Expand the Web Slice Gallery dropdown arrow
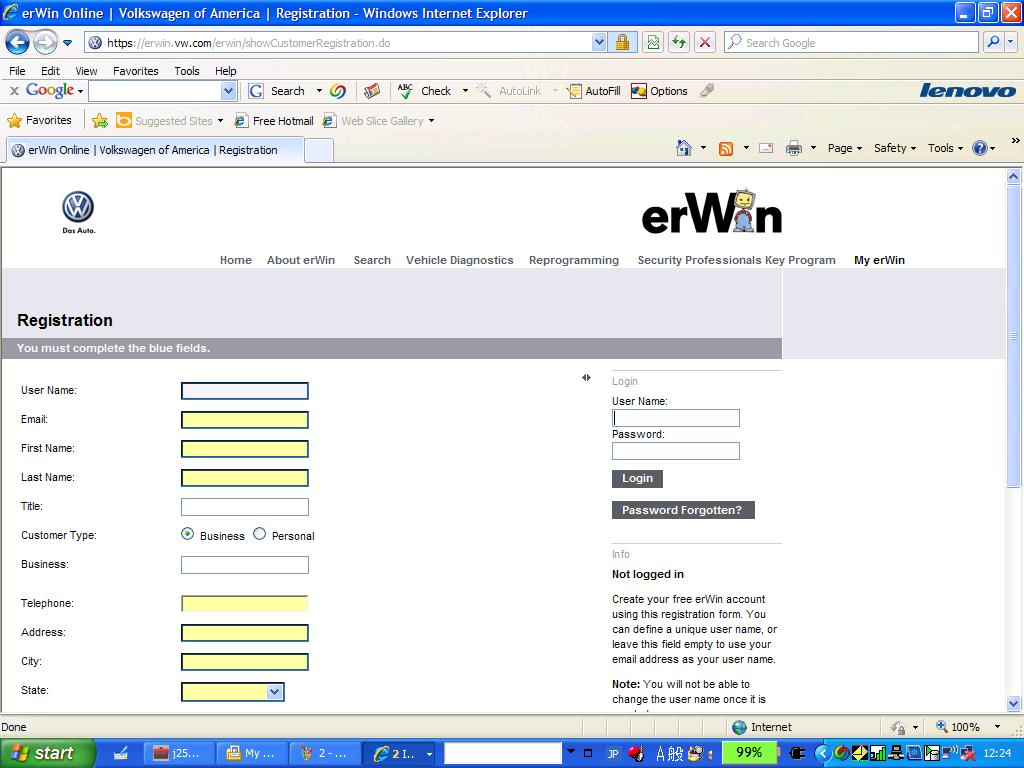 (432, 121)
